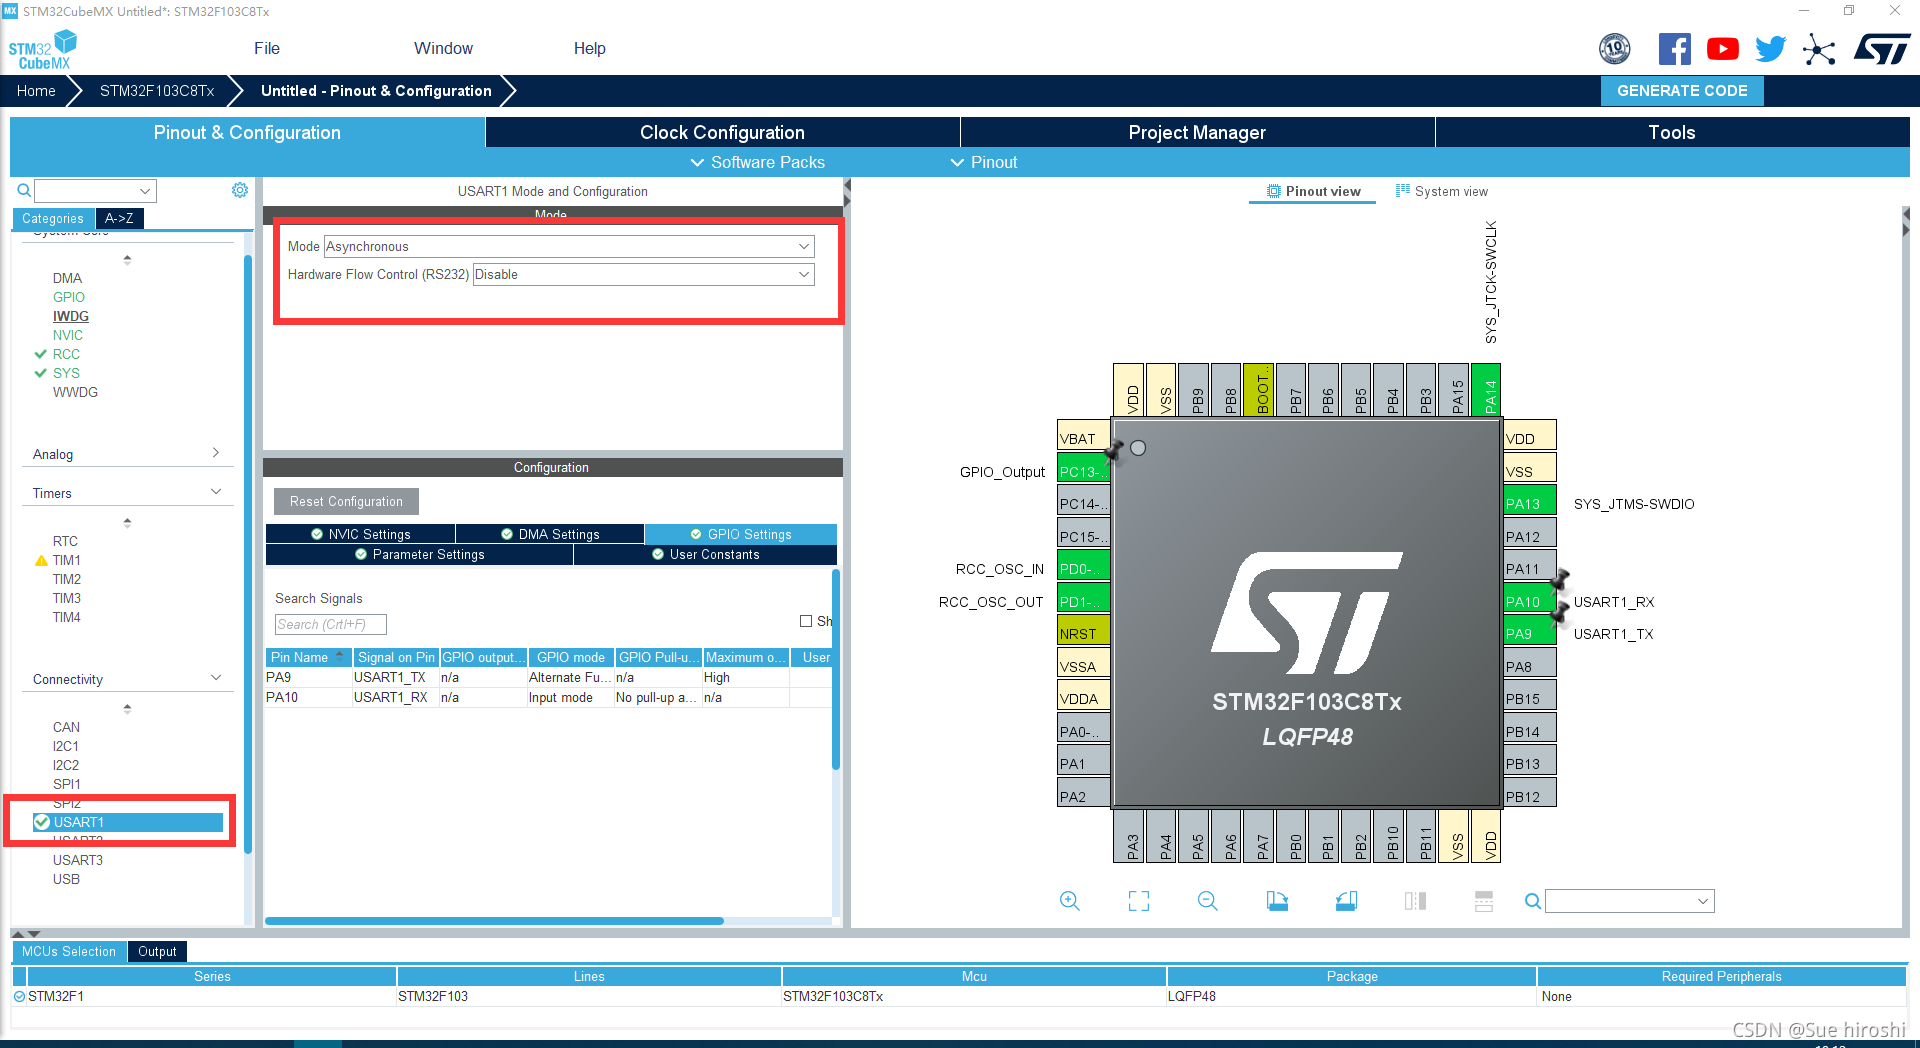Click the STM32CubeMX logo
Image resolution: width=1920 pixels, height=1048 pixels.
pos(43,49)
